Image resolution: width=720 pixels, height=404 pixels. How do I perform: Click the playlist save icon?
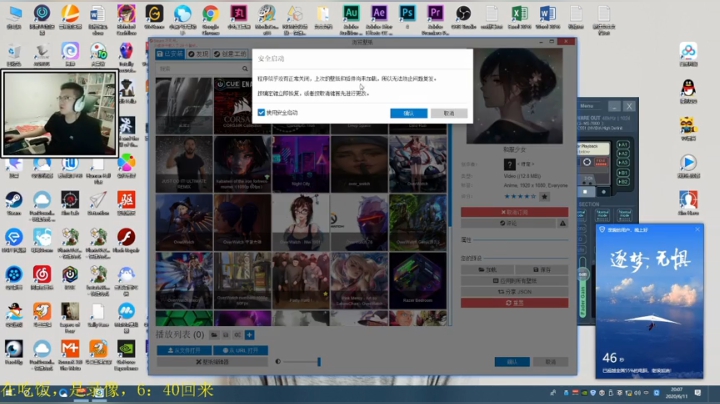(226, 335)
